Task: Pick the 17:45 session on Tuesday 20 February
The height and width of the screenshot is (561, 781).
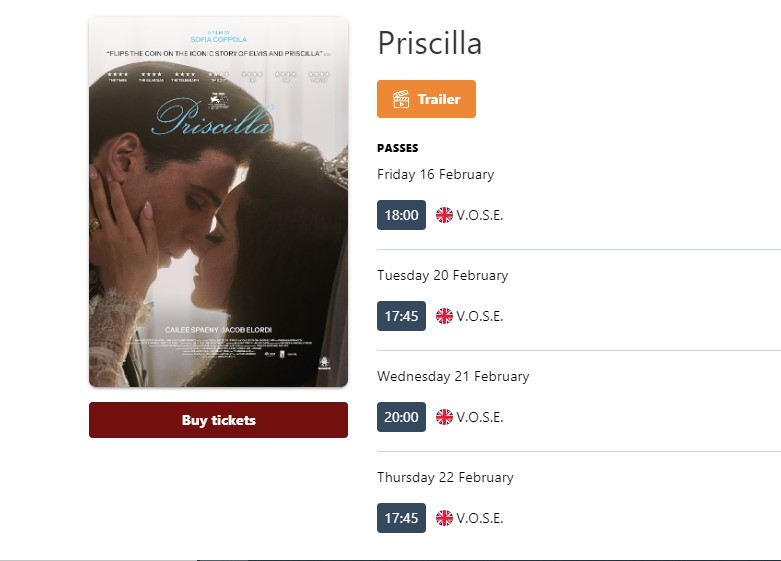Action: pos(401,316)
